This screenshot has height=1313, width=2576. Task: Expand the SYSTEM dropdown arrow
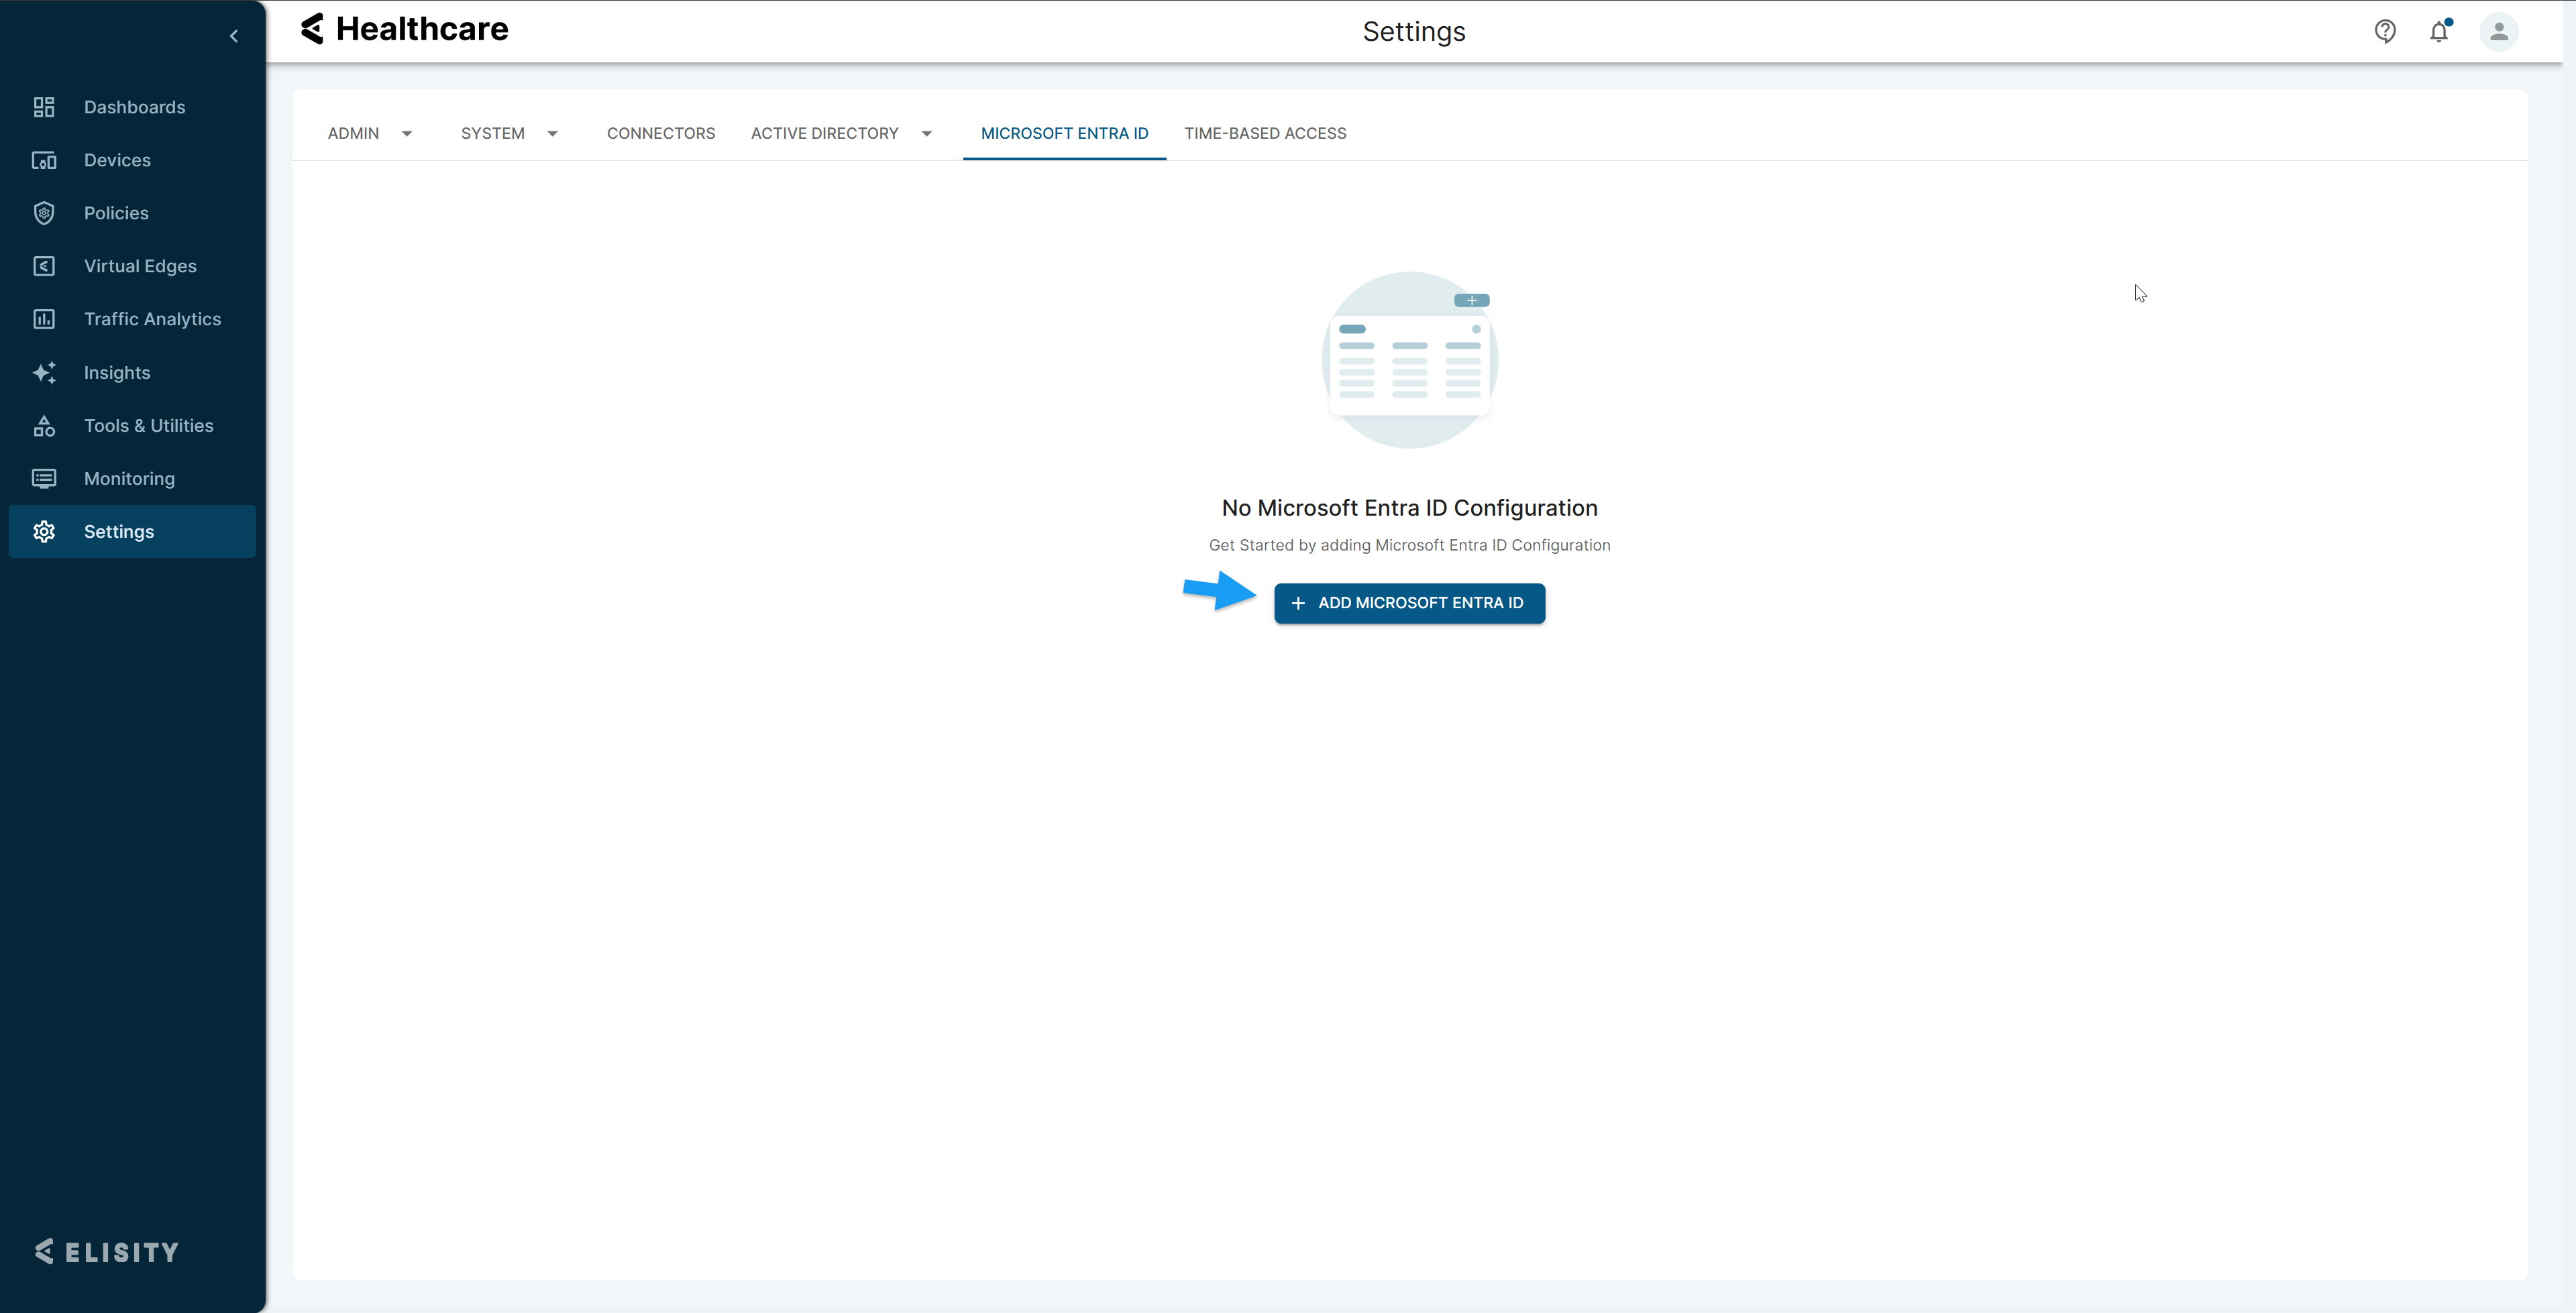tap(552, 134)
